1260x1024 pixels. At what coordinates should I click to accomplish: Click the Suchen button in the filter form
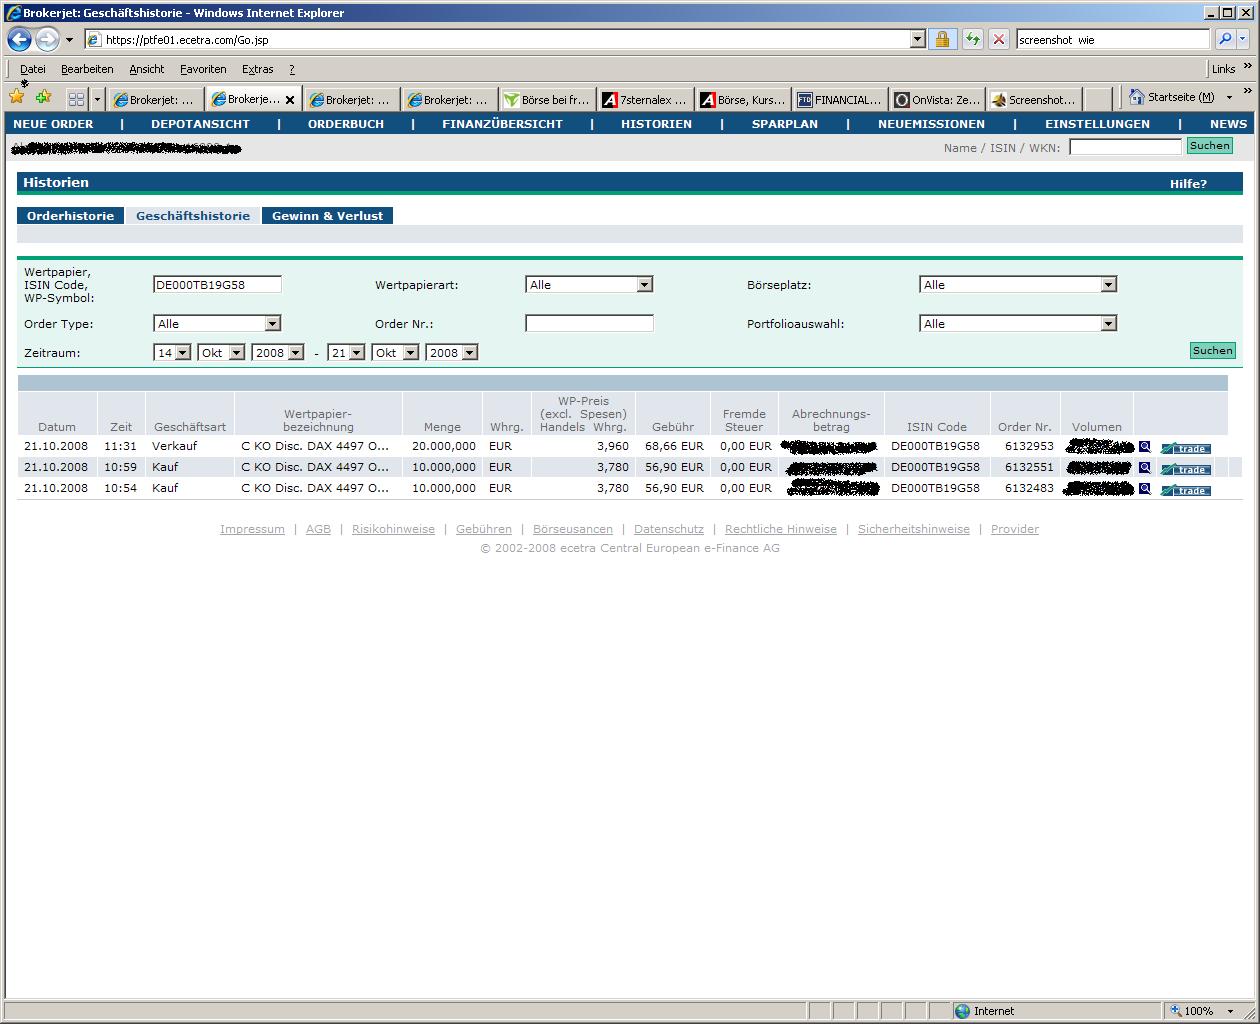click(x=1212, y=350)
